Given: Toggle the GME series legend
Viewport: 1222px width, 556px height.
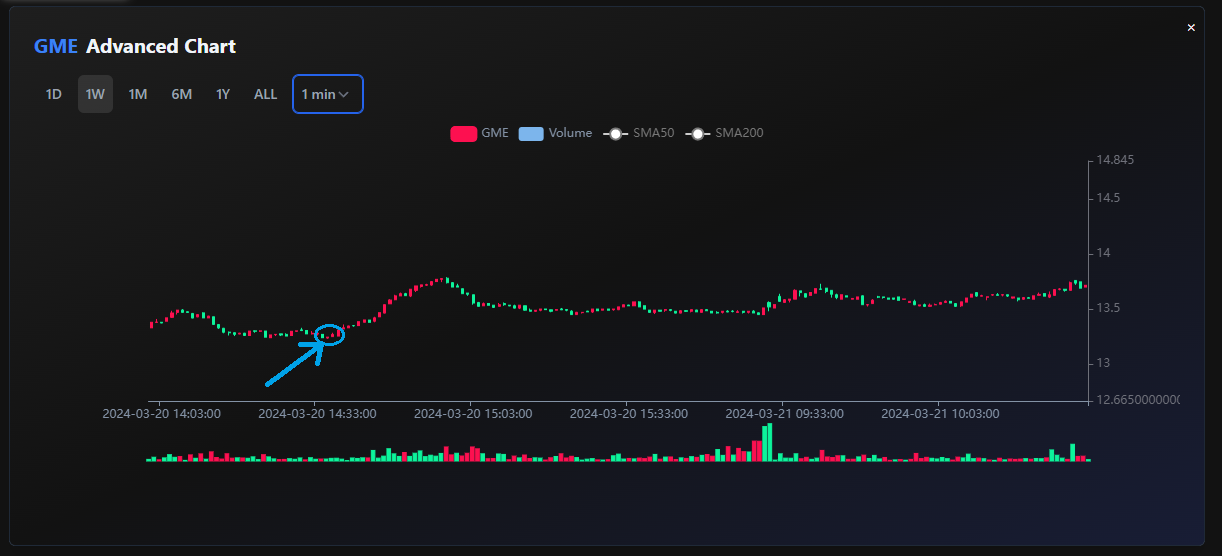Looking at the screenshot, I should (479, 133).
